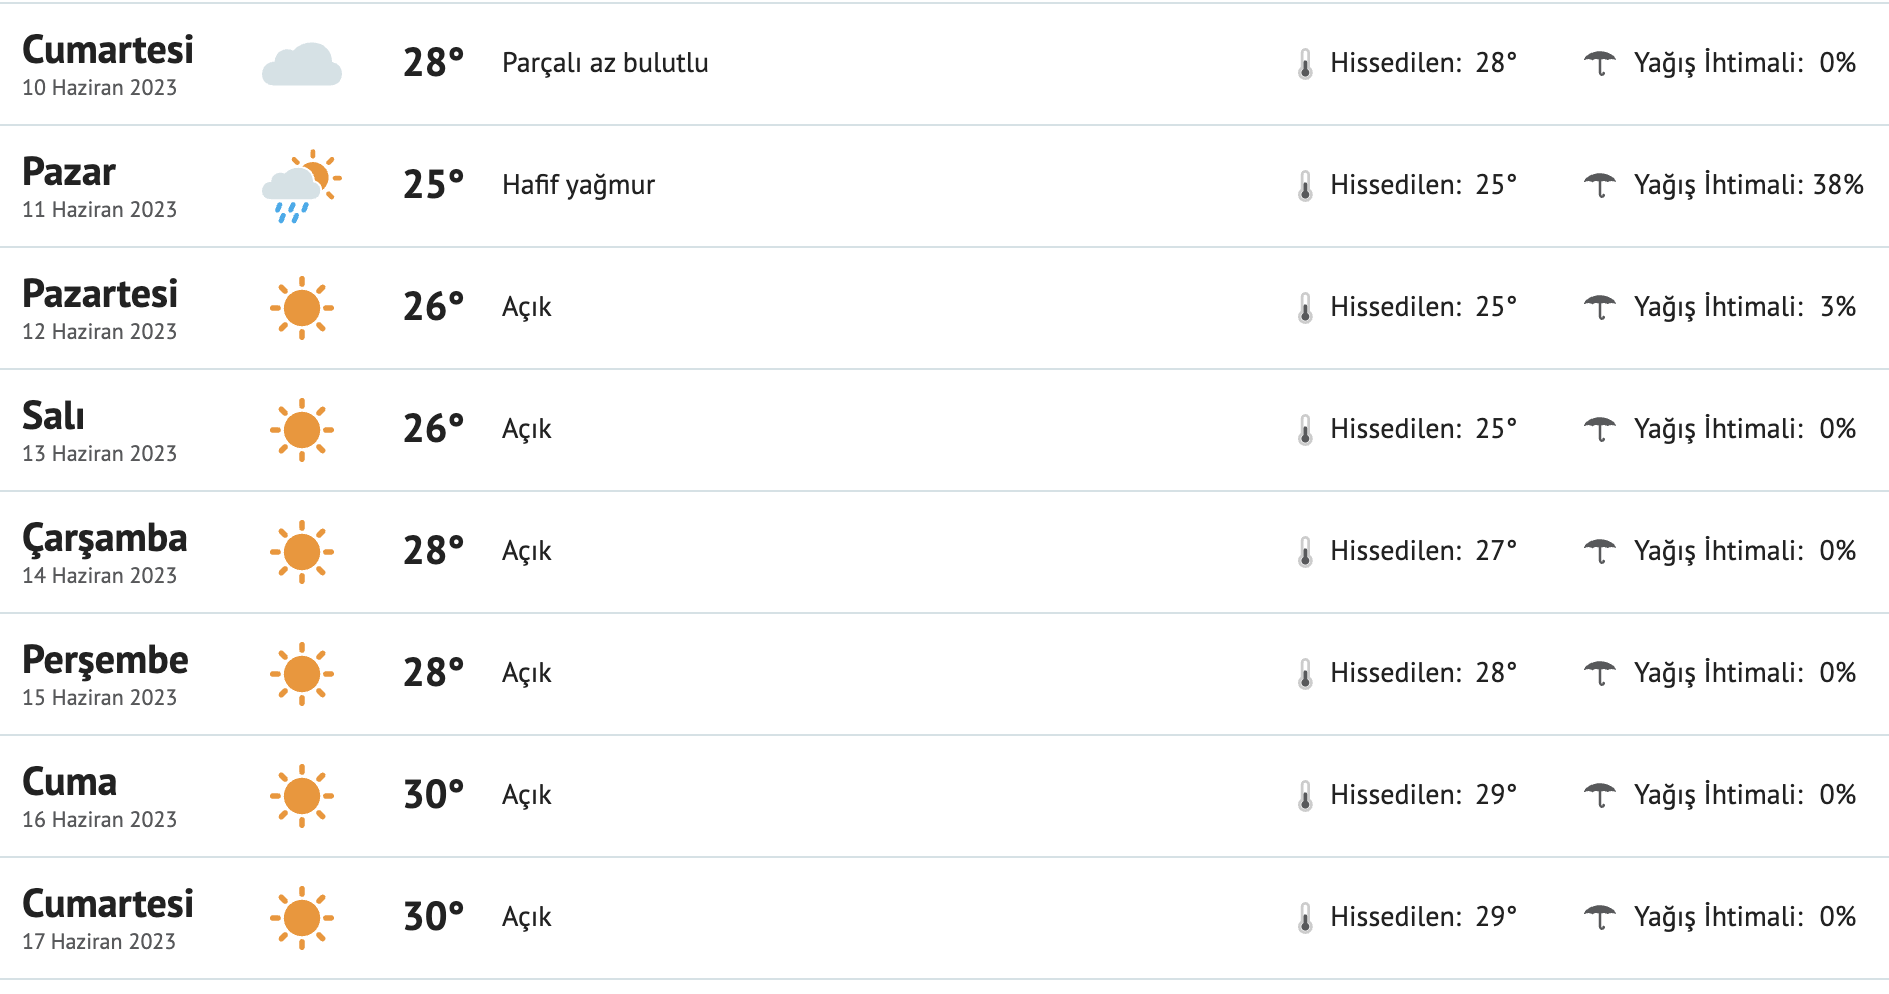Screen dimensions: 1889x994
Task: Click the sun icon for Pazartesi
Action: click(x=301, y=308)
